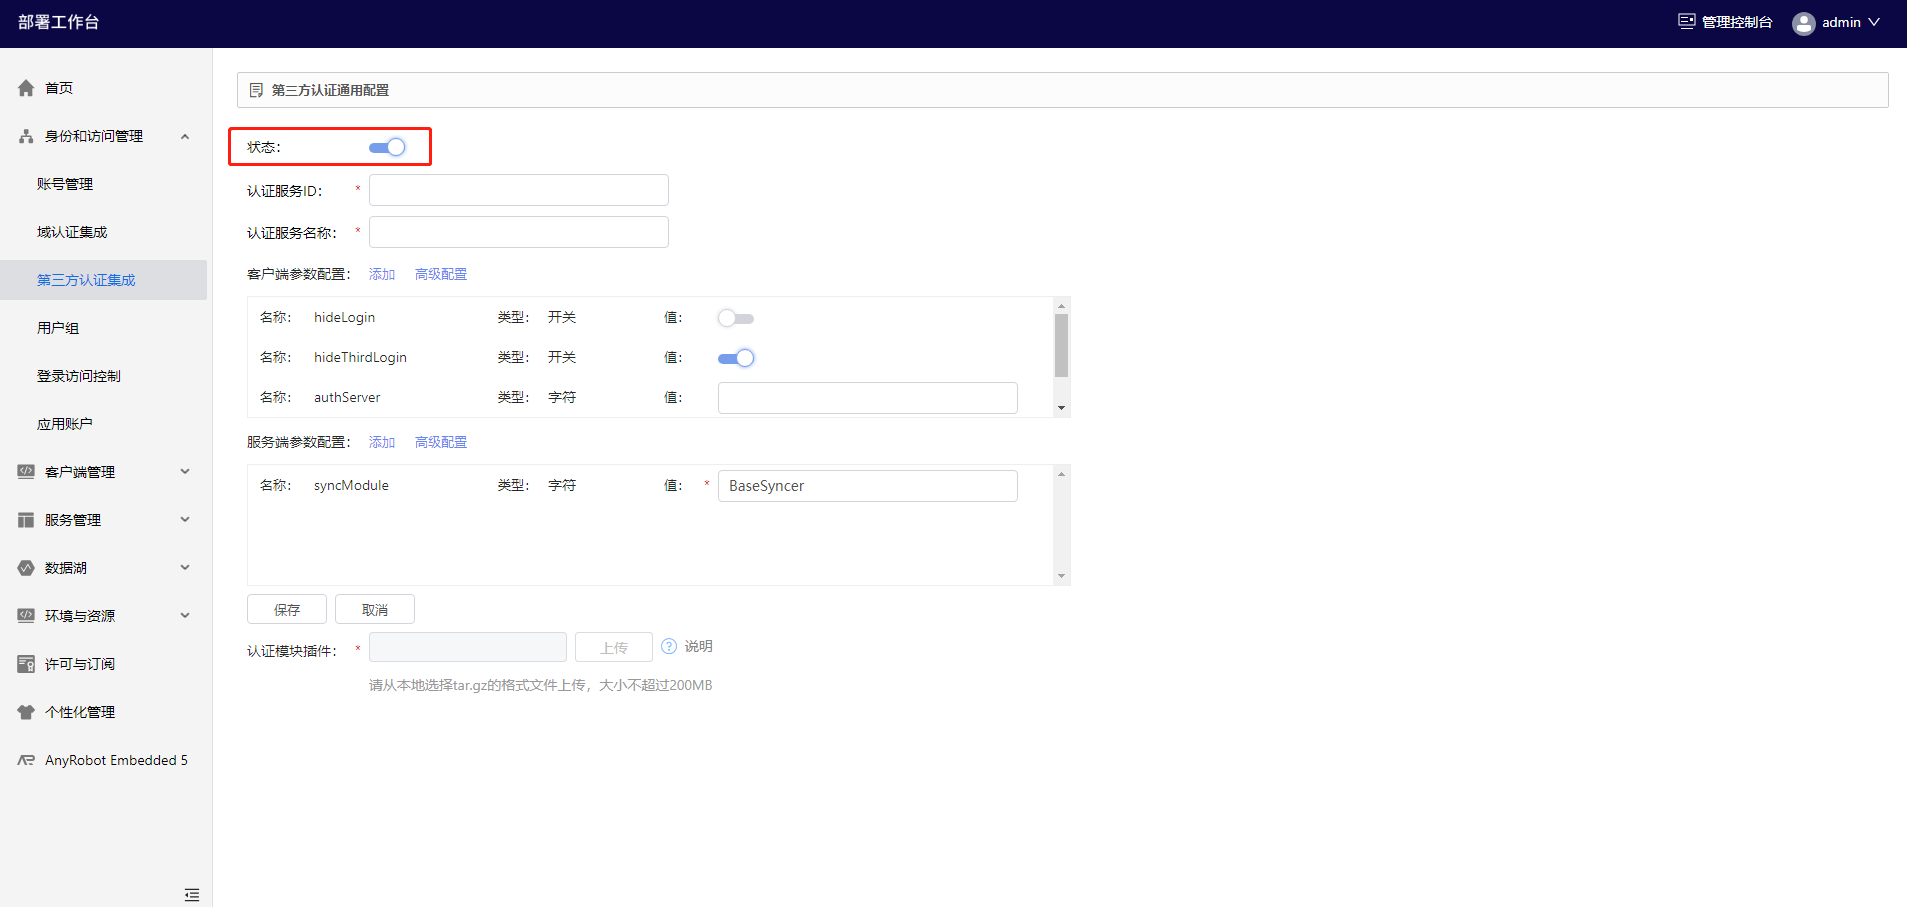The image size is (1907, 907).
Task: Expand the 服务管理 menu chevron
Action: 185,519
